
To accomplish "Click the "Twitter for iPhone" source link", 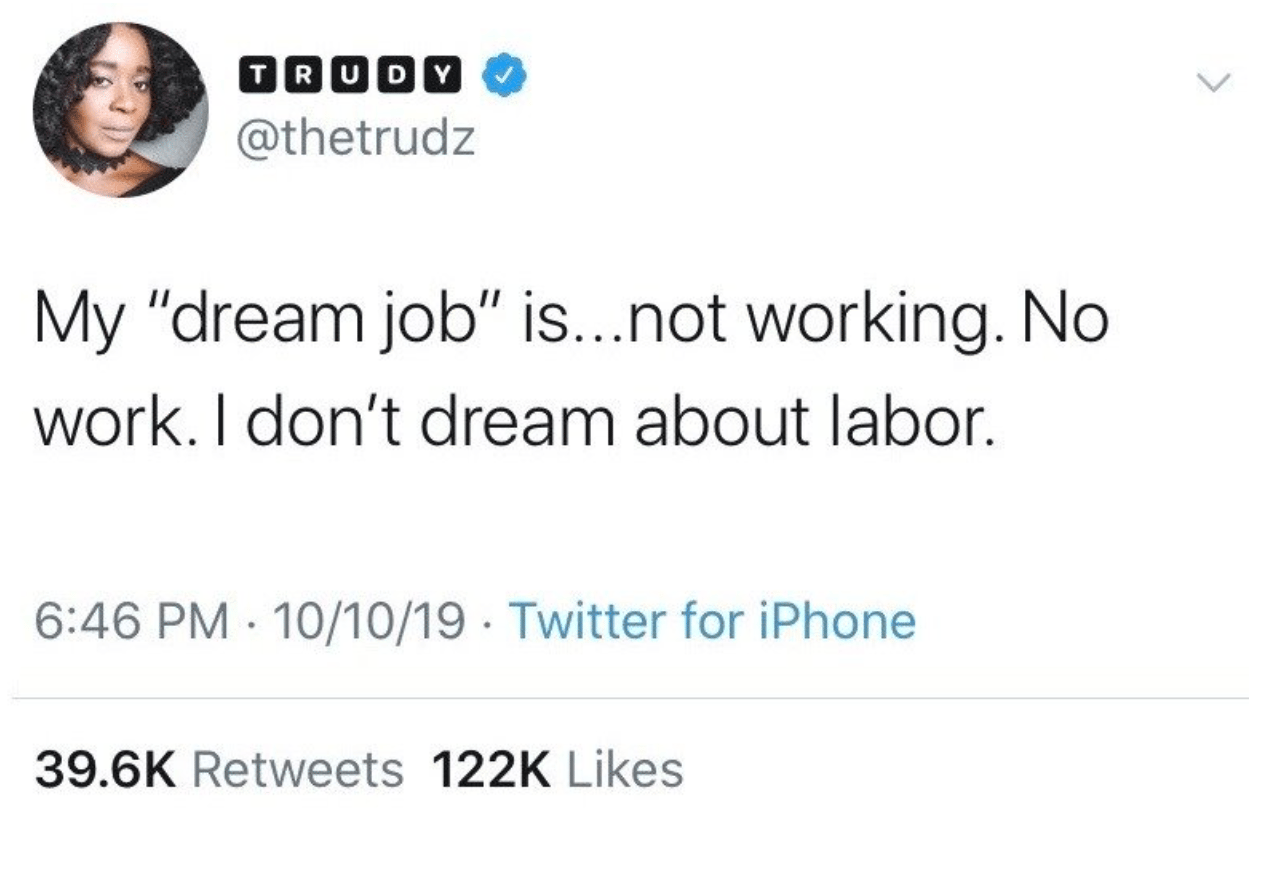I will click(713, 622).
